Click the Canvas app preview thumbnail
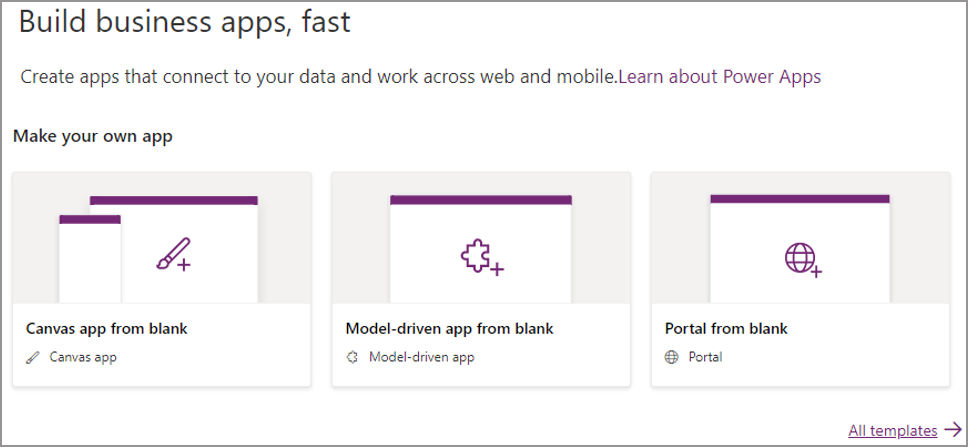The image size is (968, 447). (x=162, y=238)
